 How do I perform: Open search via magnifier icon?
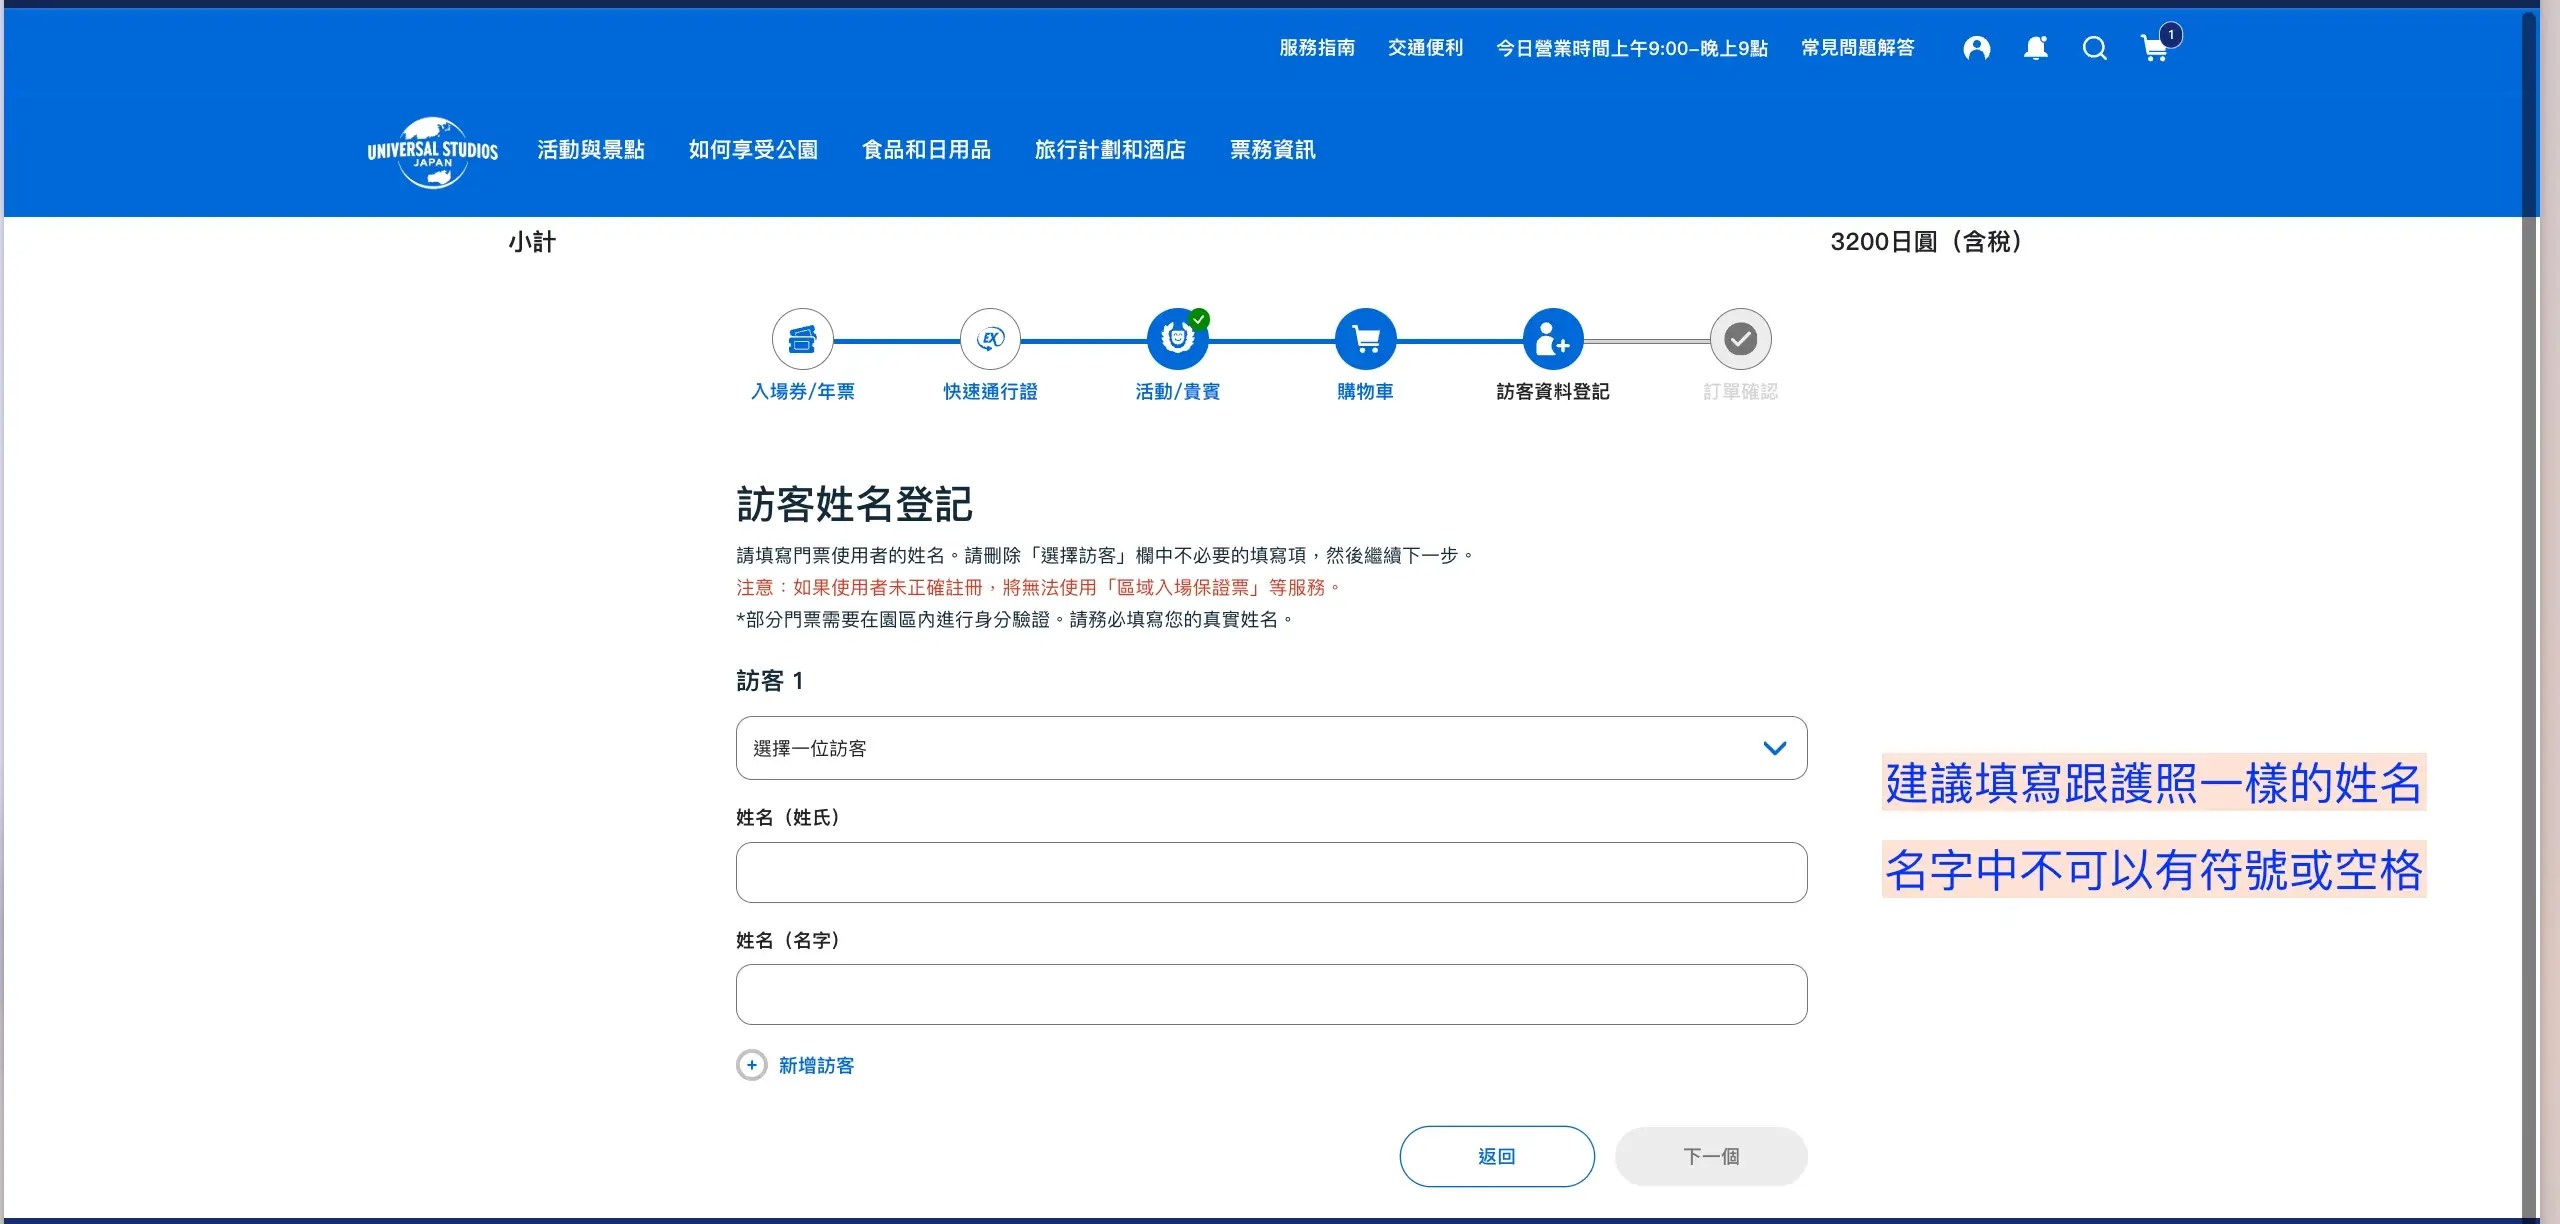coord(2094,48)
